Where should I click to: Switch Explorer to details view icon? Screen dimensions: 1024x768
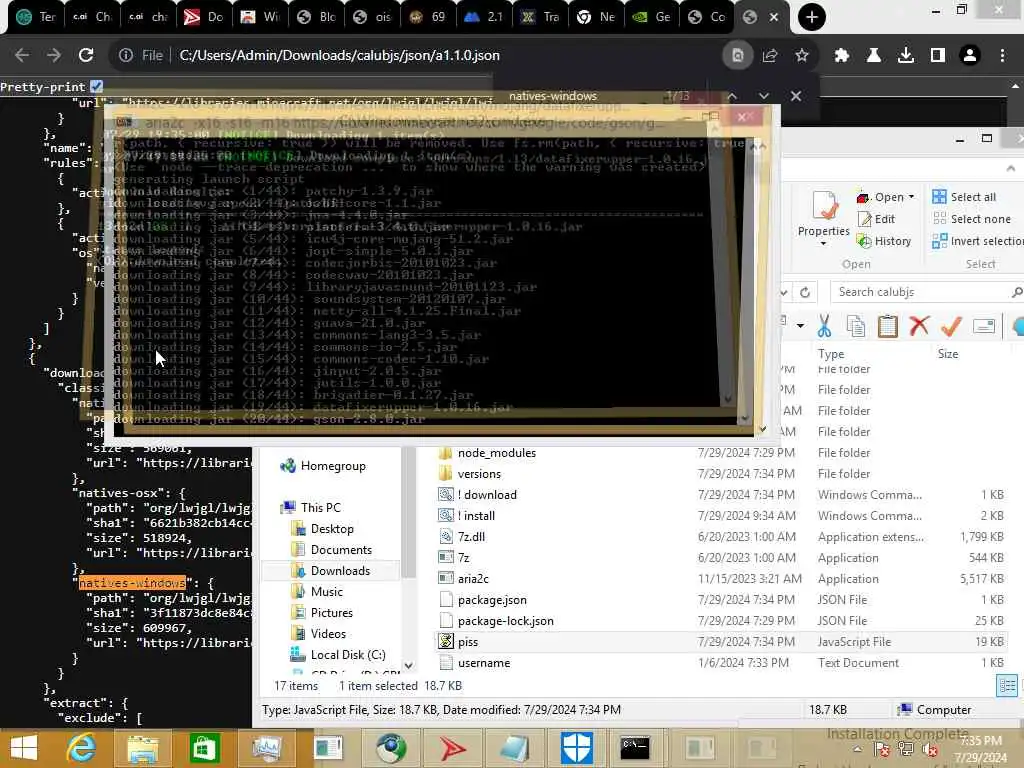(1007, 685)
